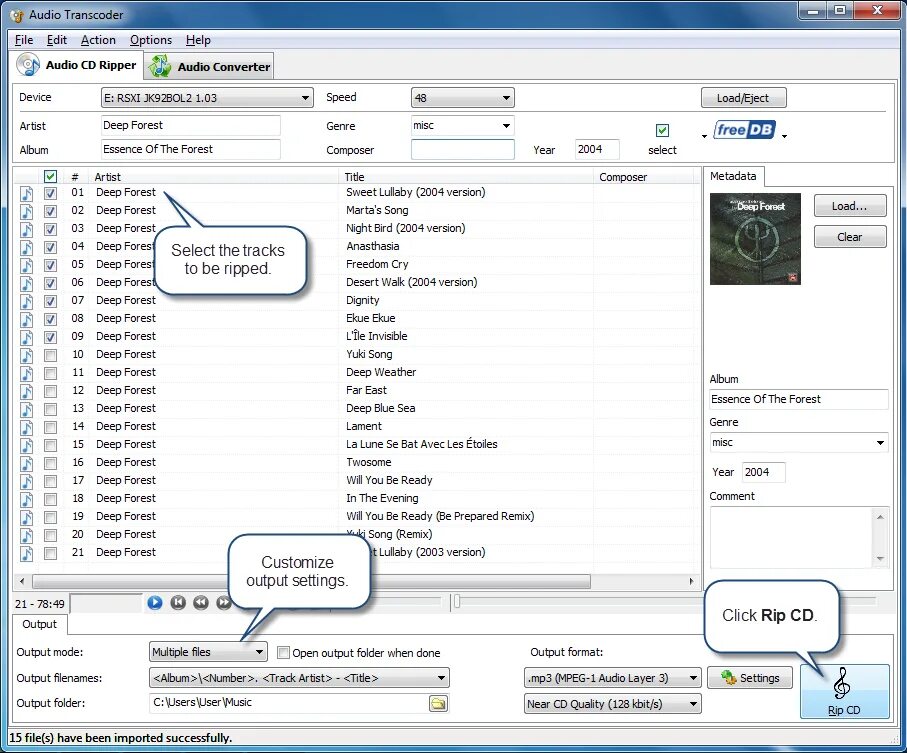The height and width of the screenshot is (753, 907).
Task: Open the Metadata panel Genre dropdown
Action: (x=799, y=442)
